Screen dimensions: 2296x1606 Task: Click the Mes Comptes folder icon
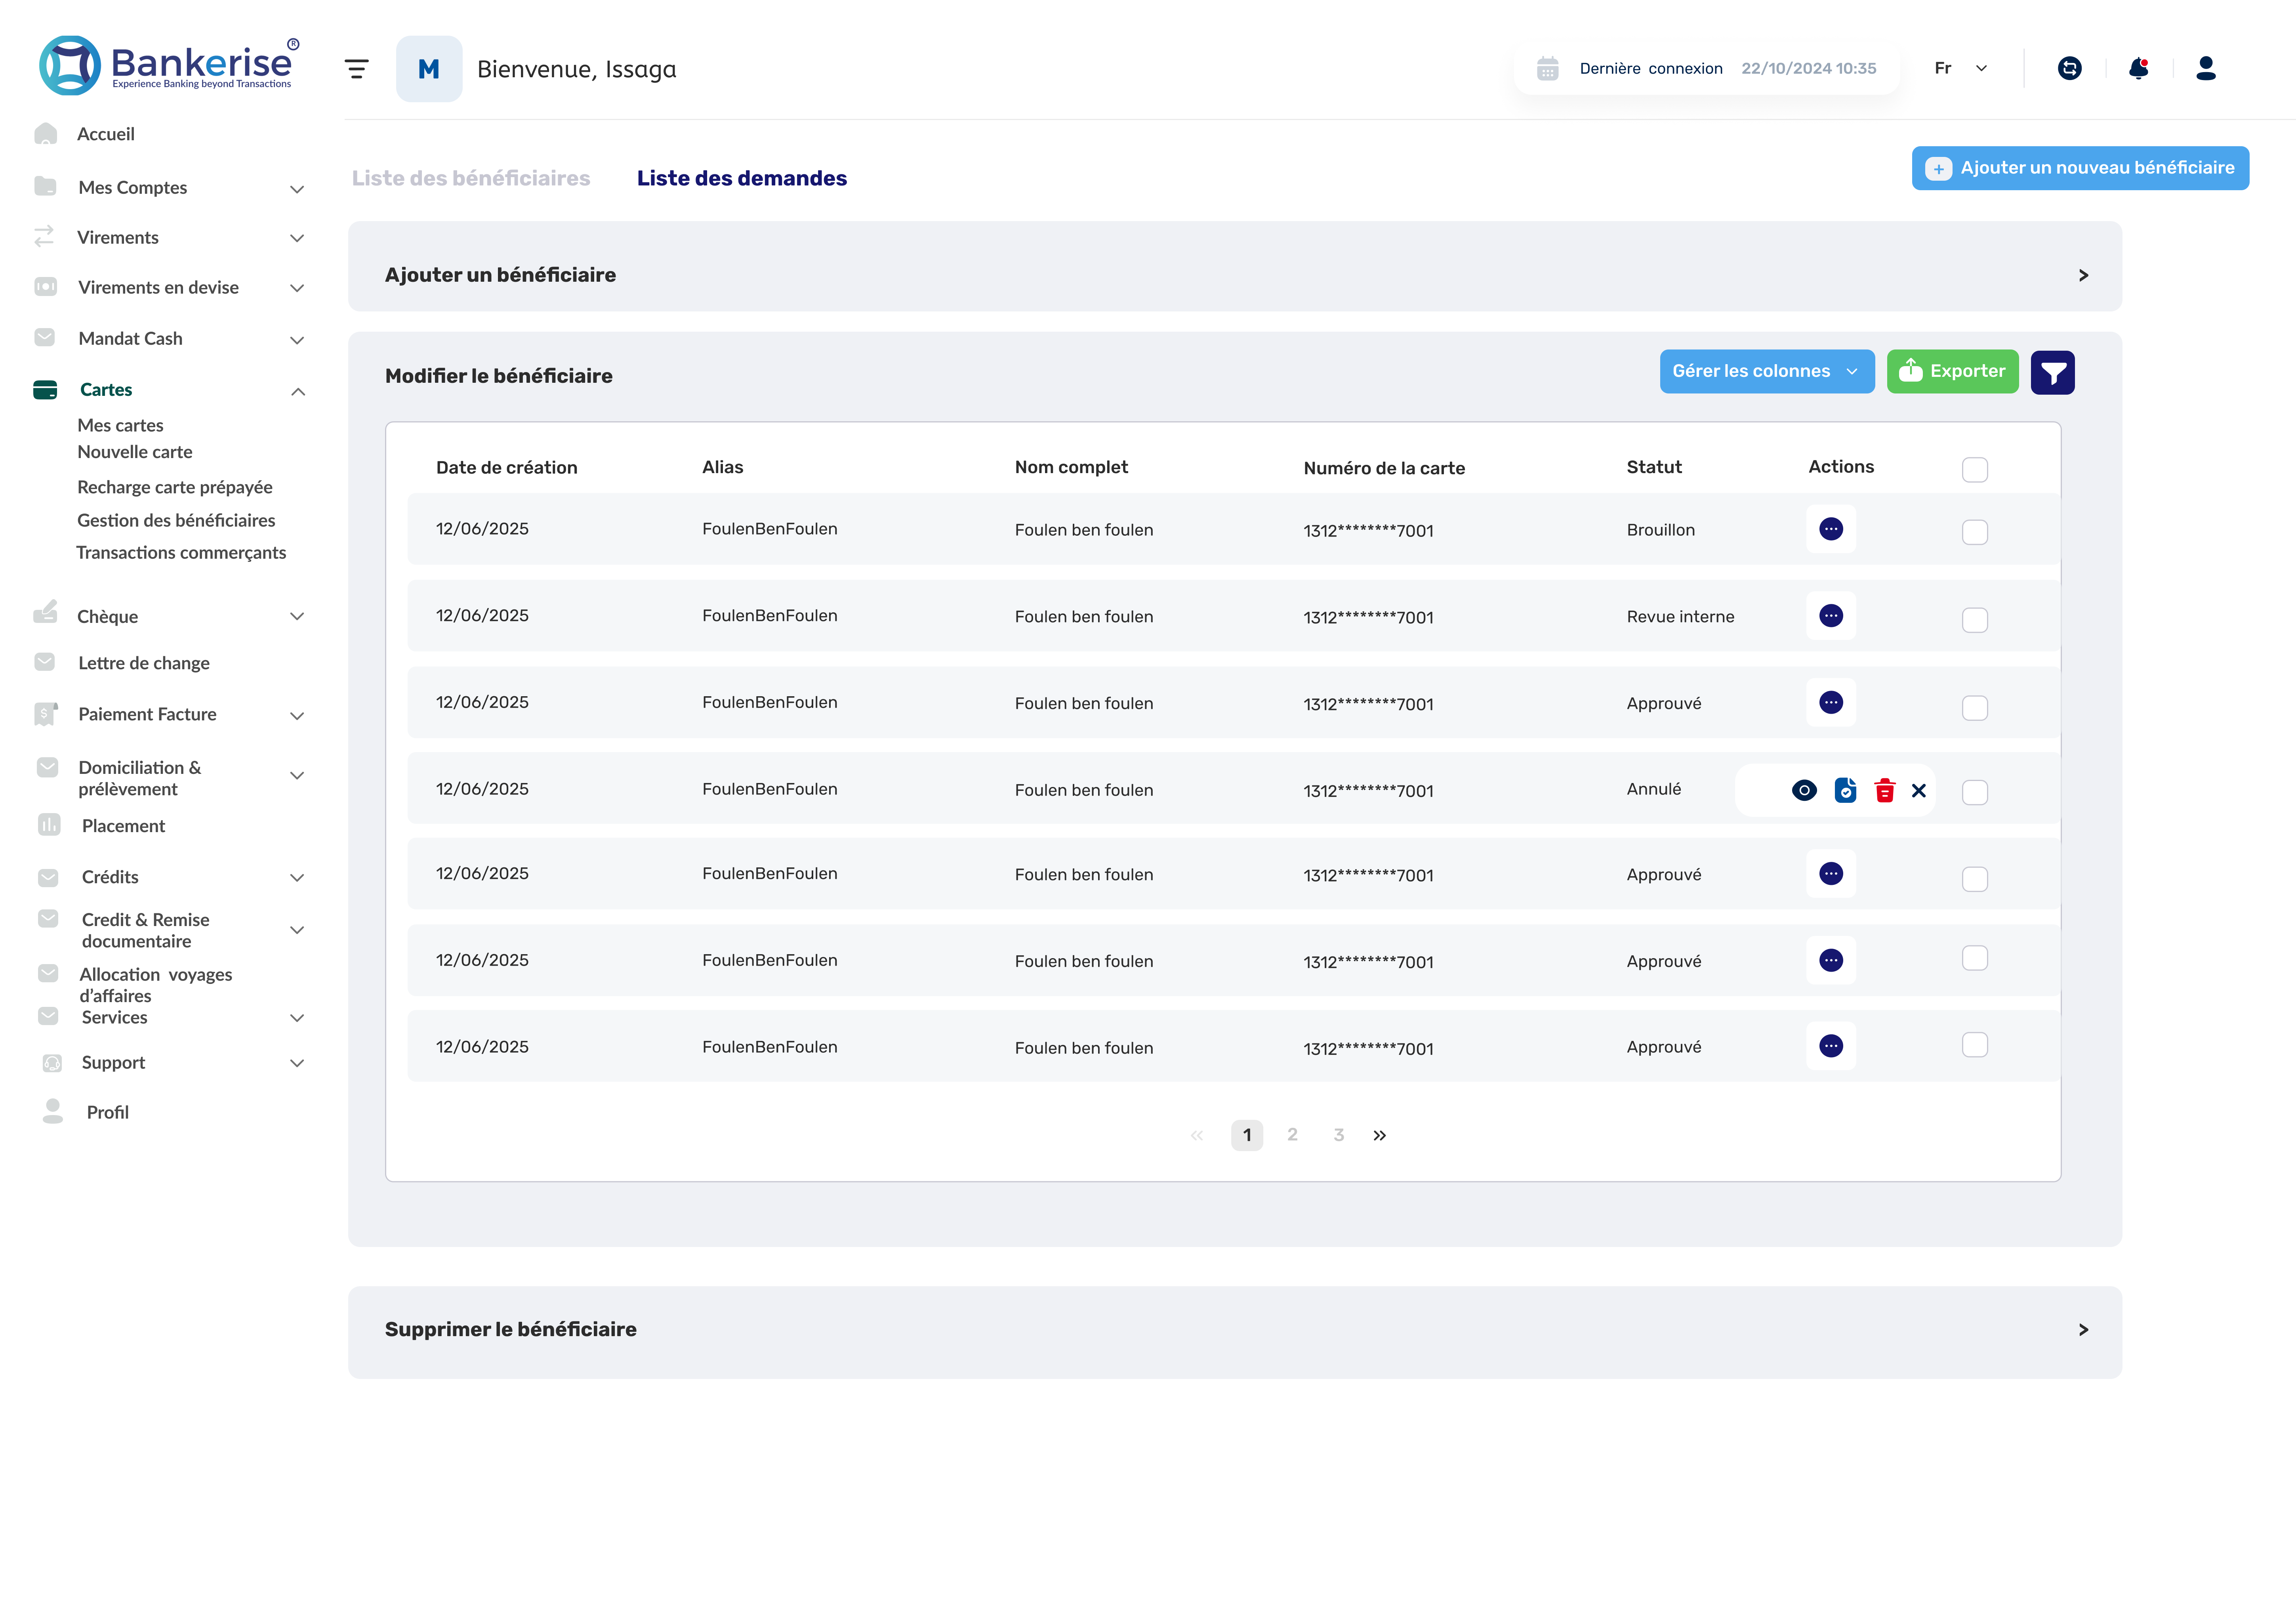(45, 186)
